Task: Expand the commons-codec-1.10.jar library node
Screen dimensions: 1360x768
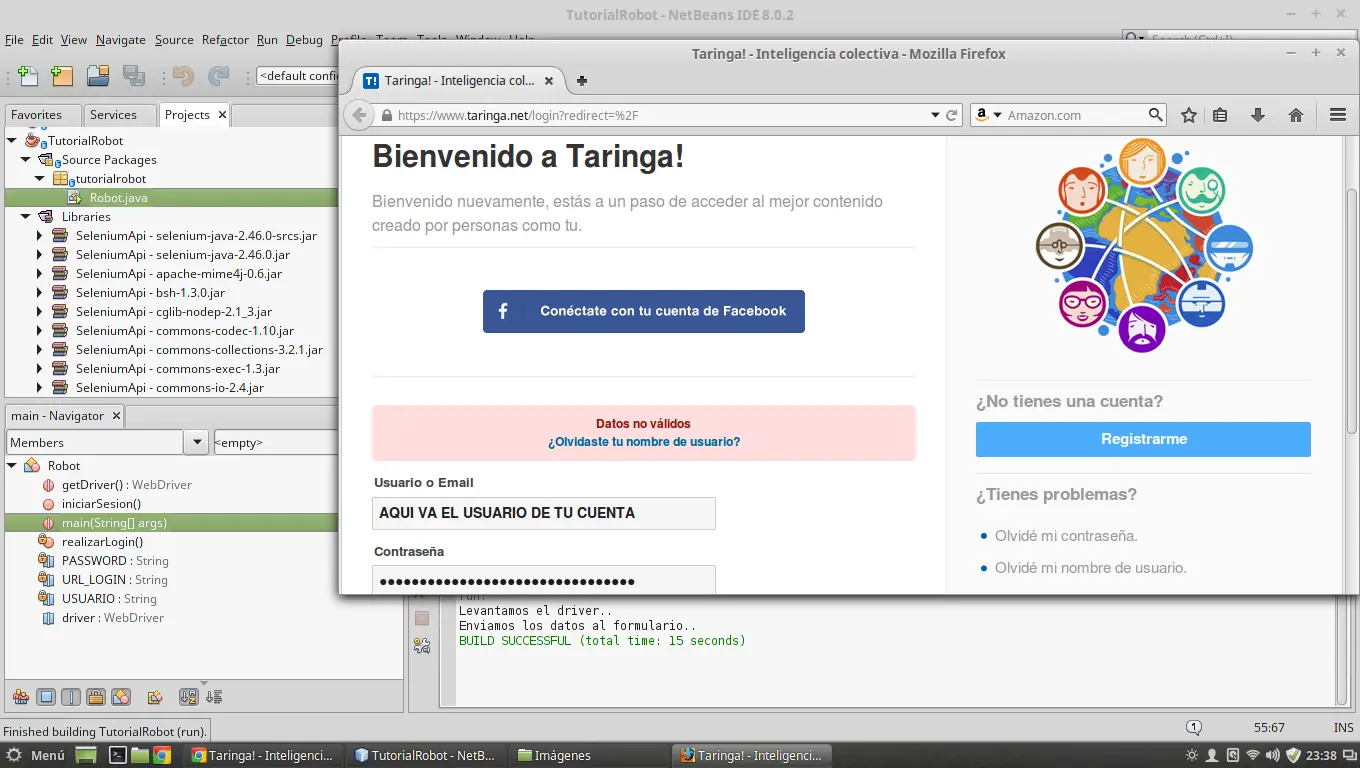Action: [x=40, y=331]
